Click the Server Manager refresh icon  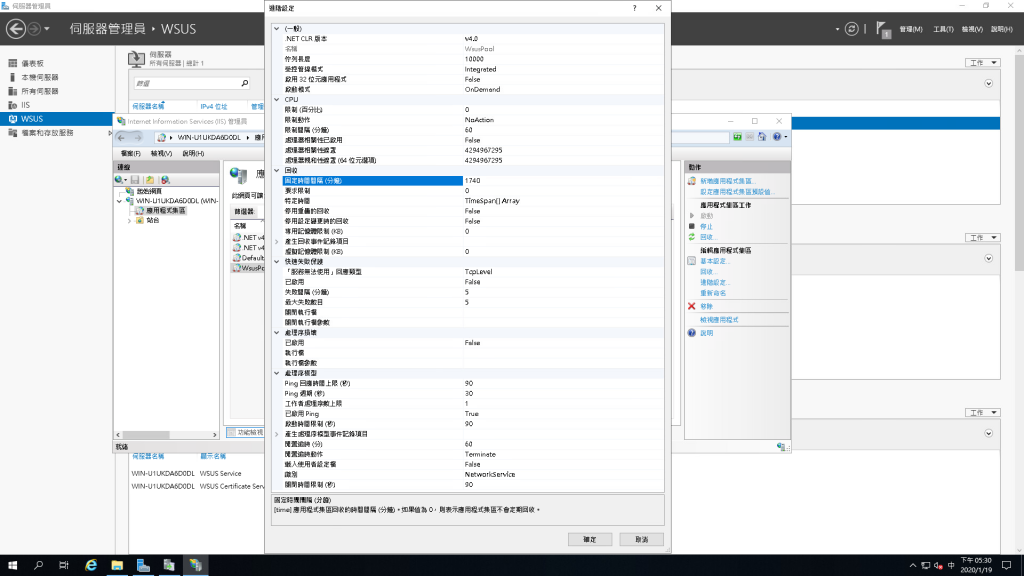852,29
